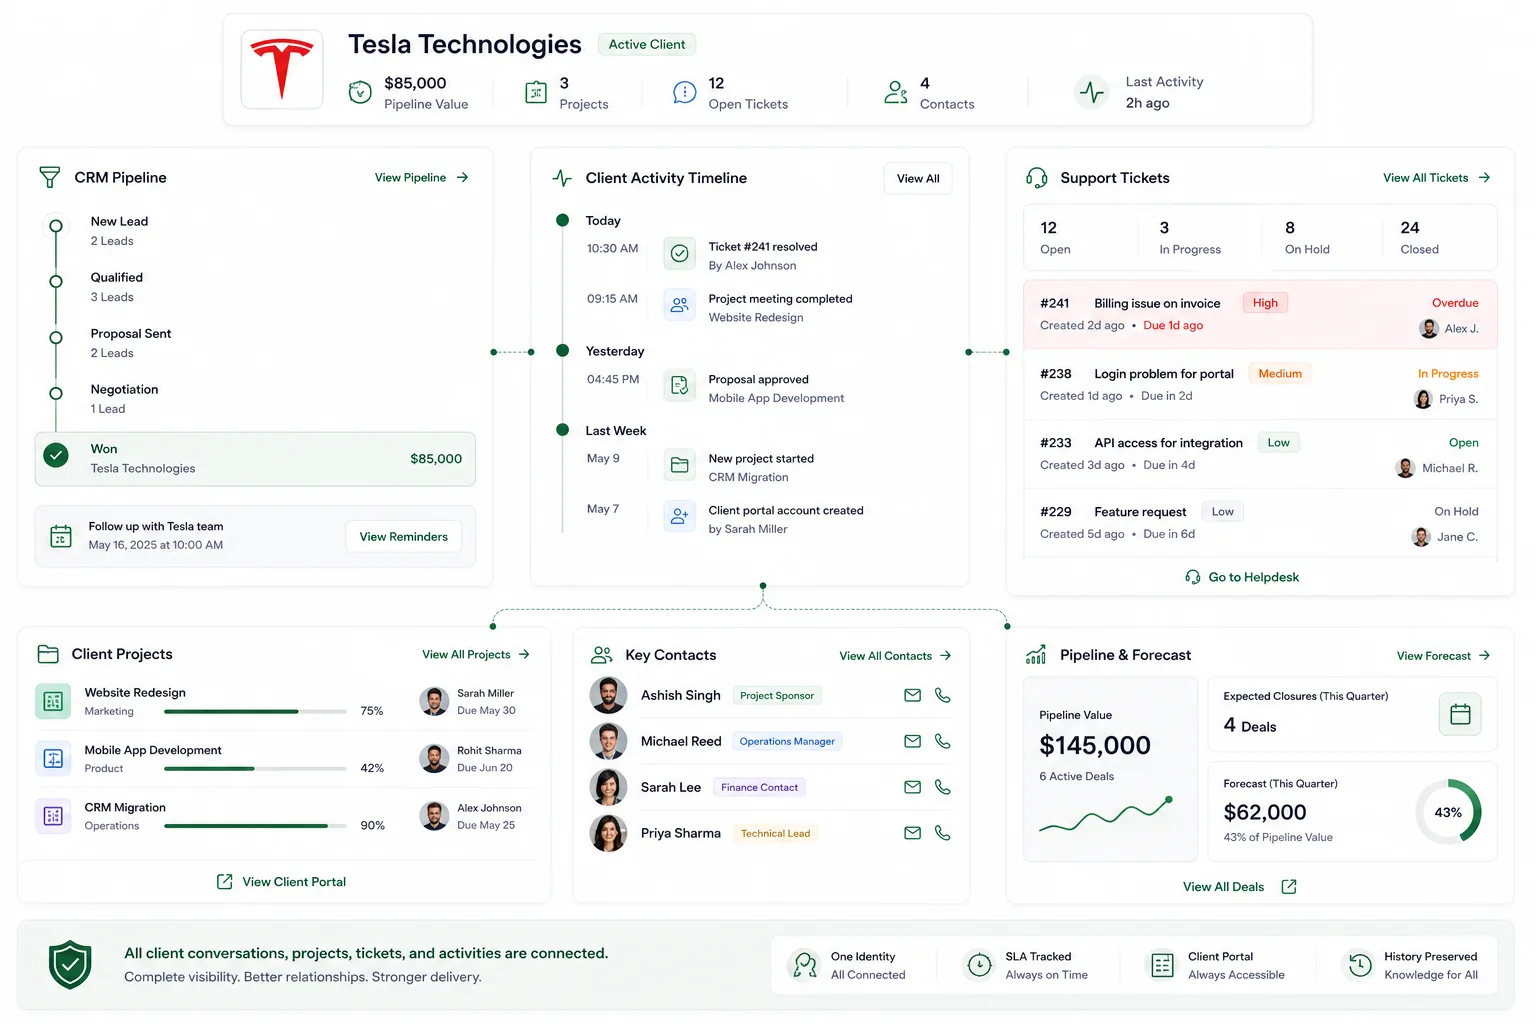Open View All Projects link
1536x1024 pixels.
click(476, 655)
